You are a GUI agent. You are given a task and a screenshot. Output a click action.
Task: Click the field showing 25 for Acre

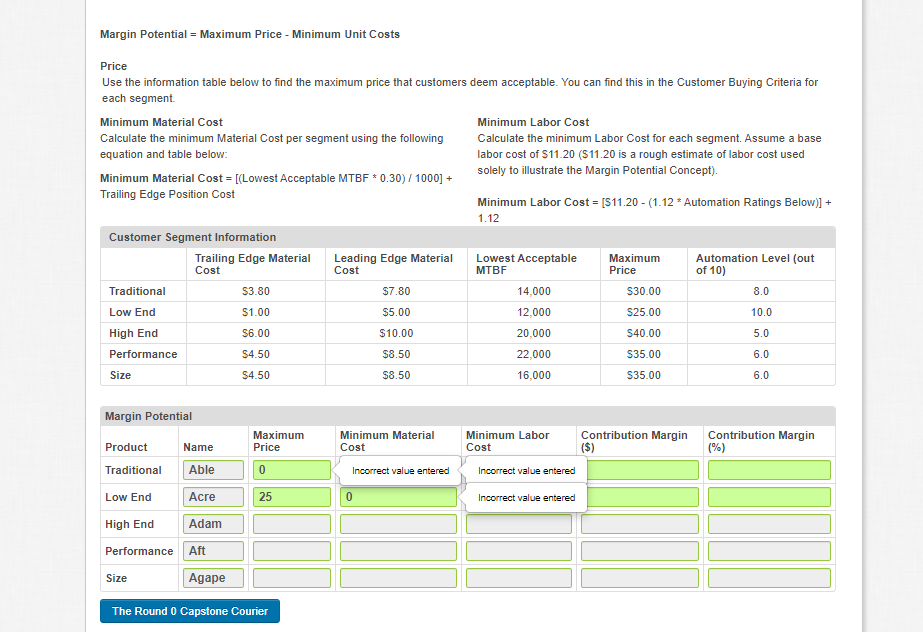[x=291, y=496]
